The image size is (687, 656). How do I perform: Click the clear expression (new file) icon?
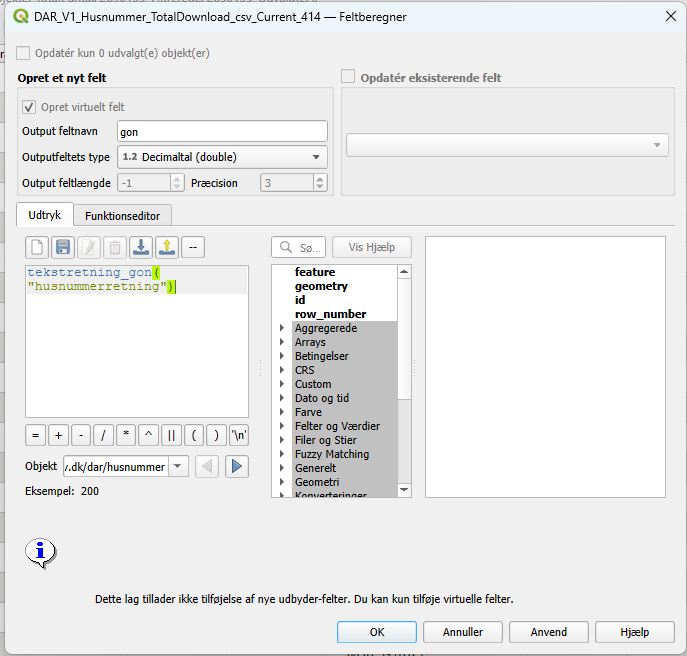37,247
